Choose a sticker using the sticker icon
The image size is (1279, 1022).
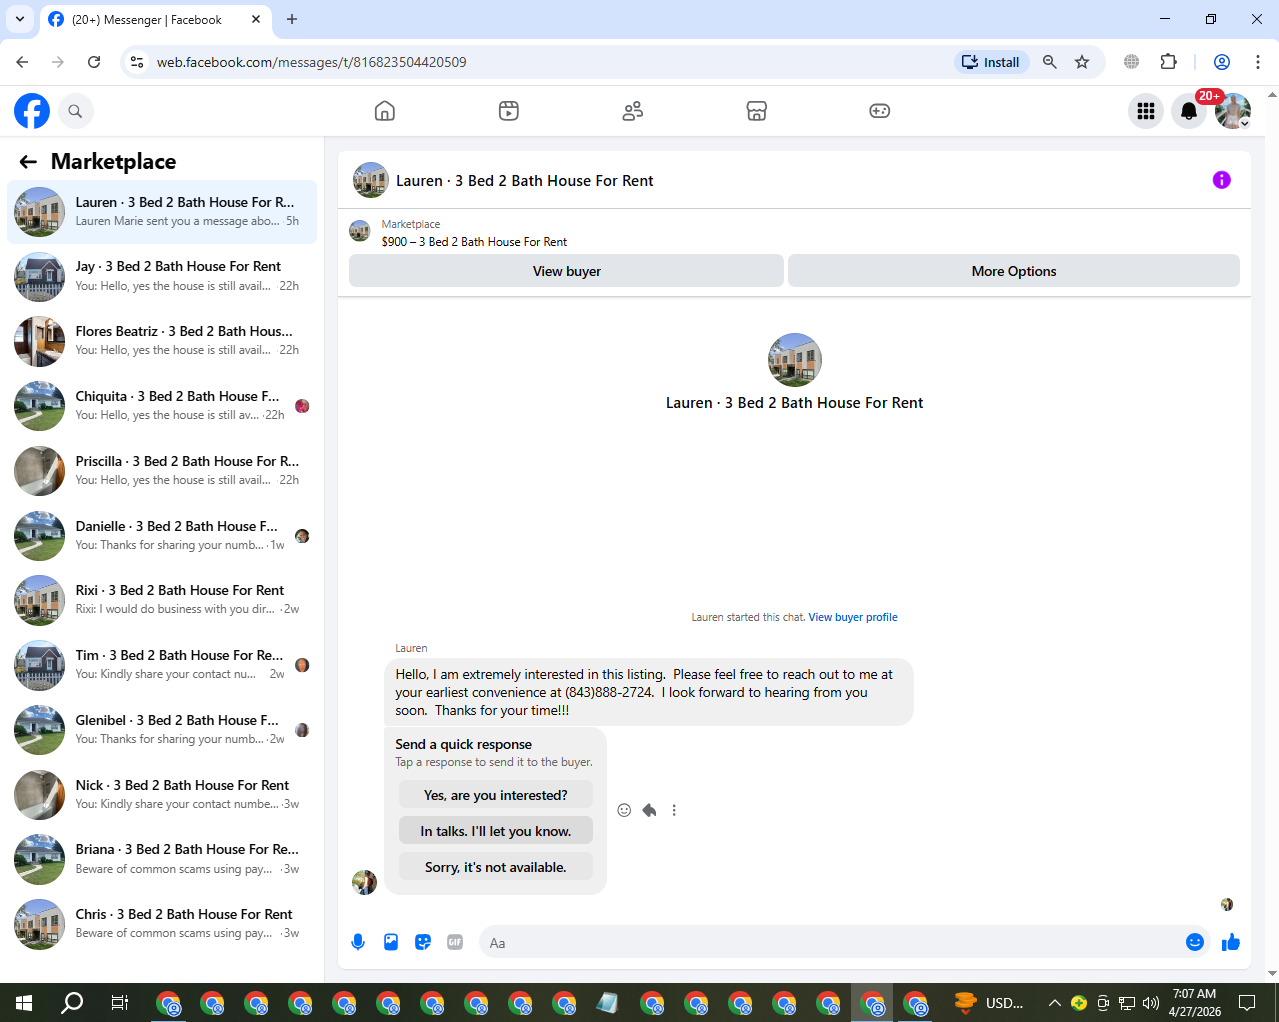pos(423,942)
